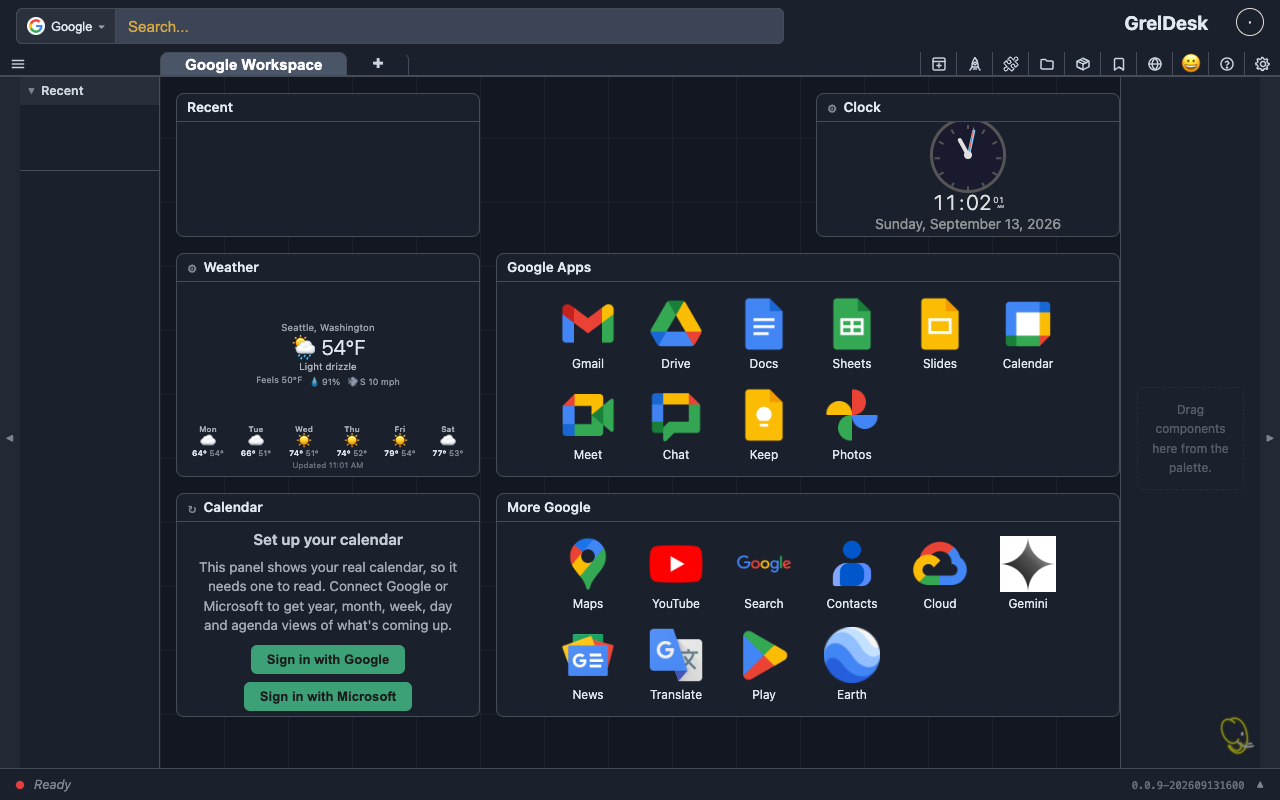Click the smiley emoji icon
The image size is (1280, 800).
[1191, 63]
